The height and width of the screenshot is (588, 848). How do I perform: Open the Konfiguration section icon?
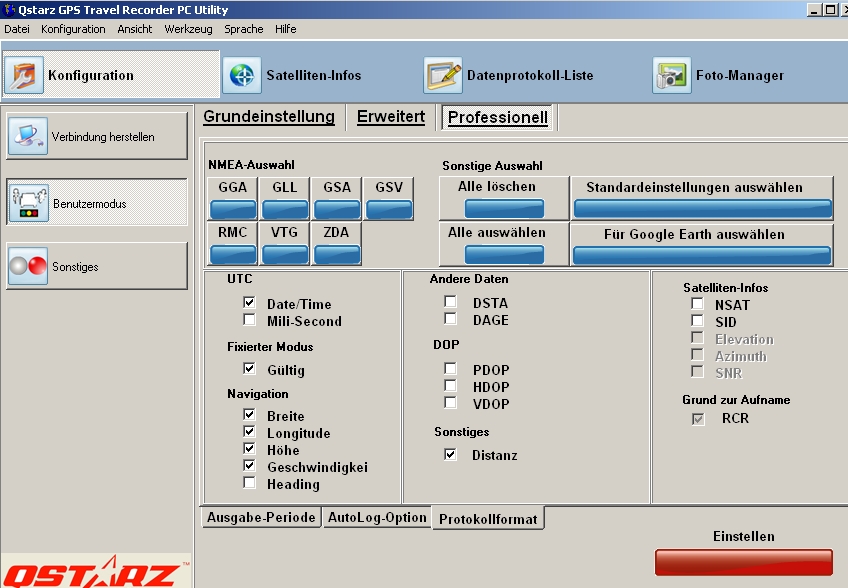(24, 75)
